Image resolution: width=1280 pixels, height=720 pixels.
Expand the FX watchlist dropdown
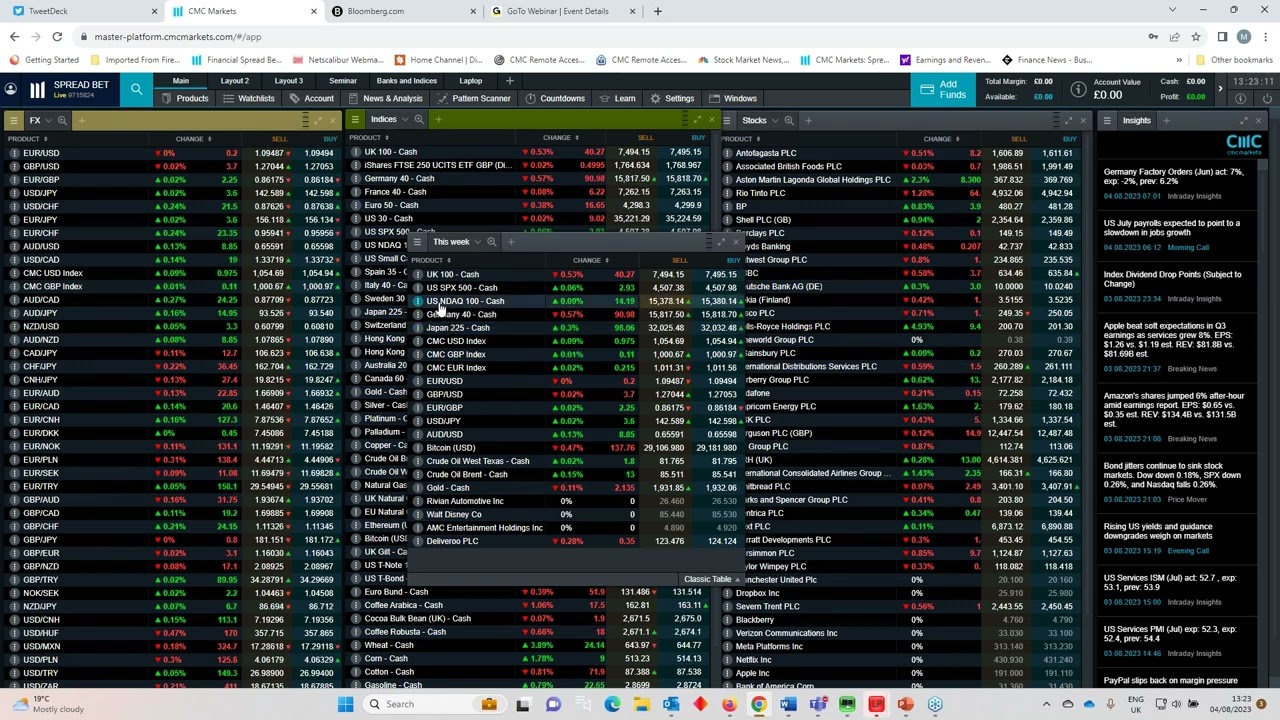pyautogui.click(x=49, y=120)
